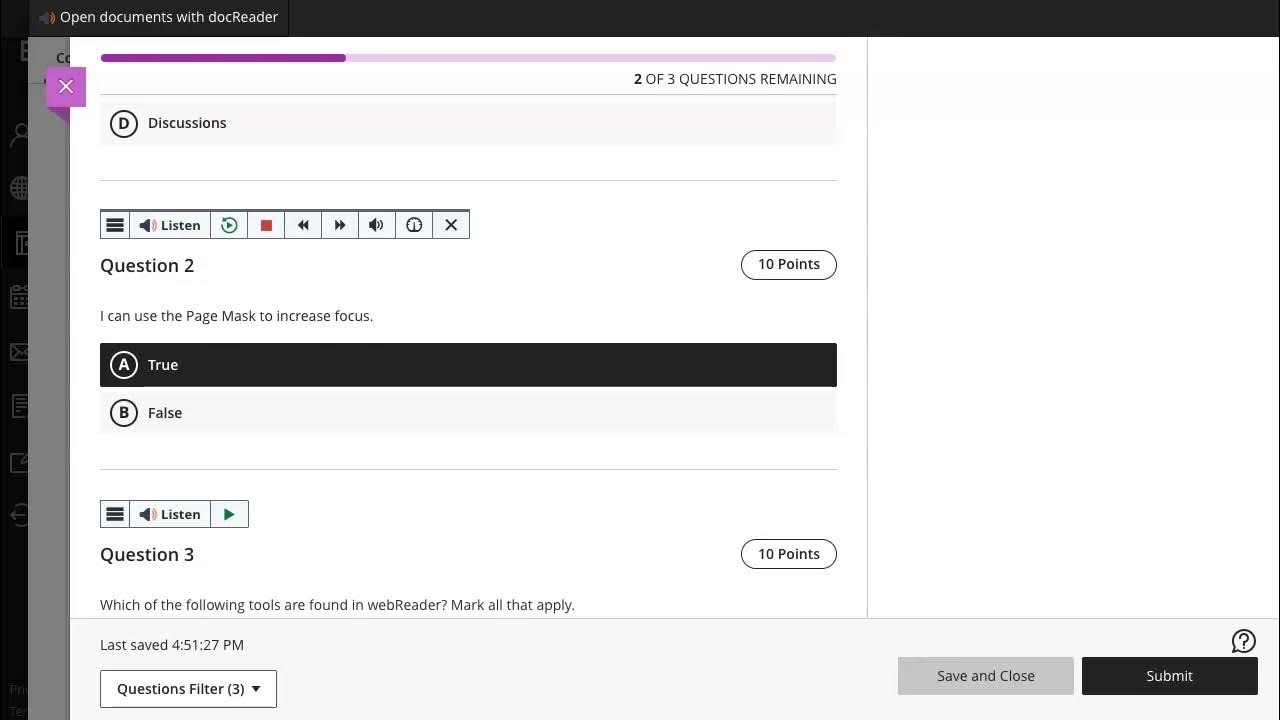
Task: Open the Questions Filter (3) dropdown
Action: click(x=188, y=689)
